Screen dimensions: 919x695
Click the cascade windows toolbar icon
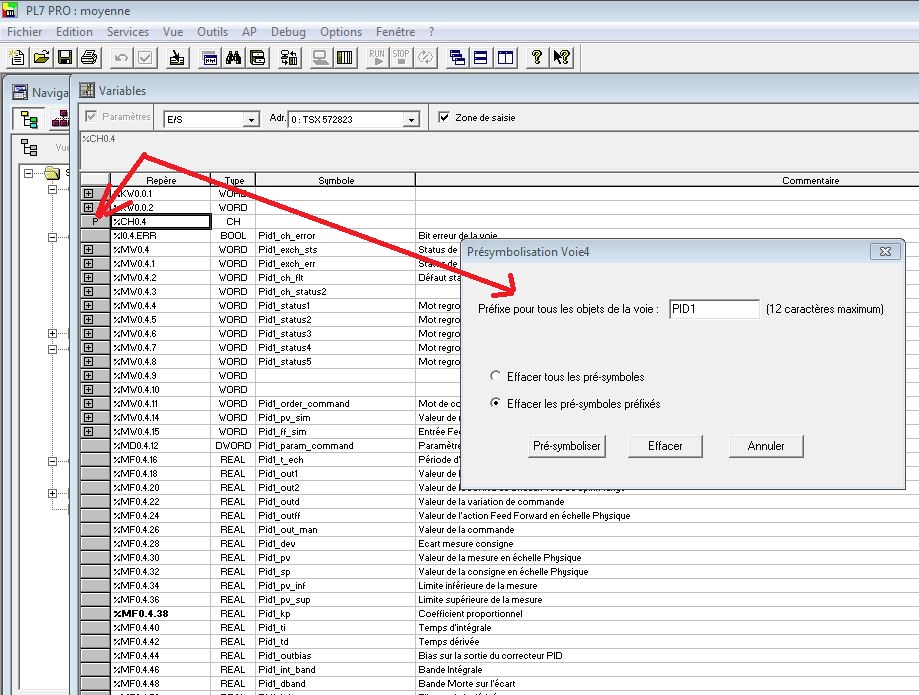(457, 57)
